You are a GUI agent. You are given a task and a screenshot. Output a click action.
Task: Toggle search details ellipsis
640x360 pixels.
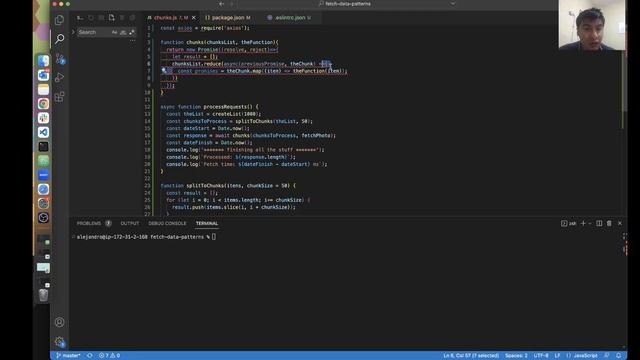pos(132,40)
